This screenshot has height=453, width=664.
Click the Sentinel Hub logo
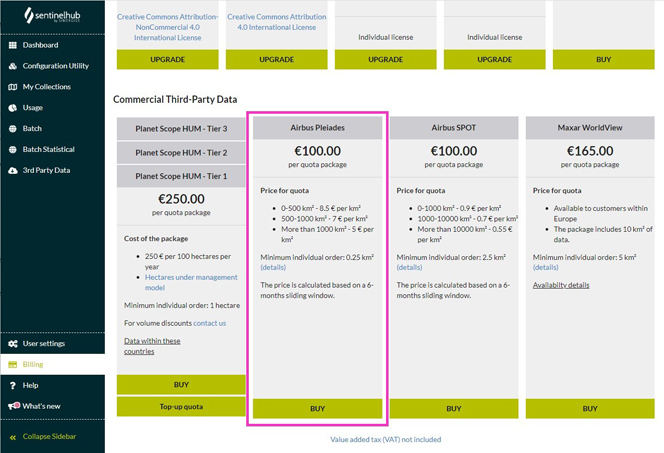[53, 16]
